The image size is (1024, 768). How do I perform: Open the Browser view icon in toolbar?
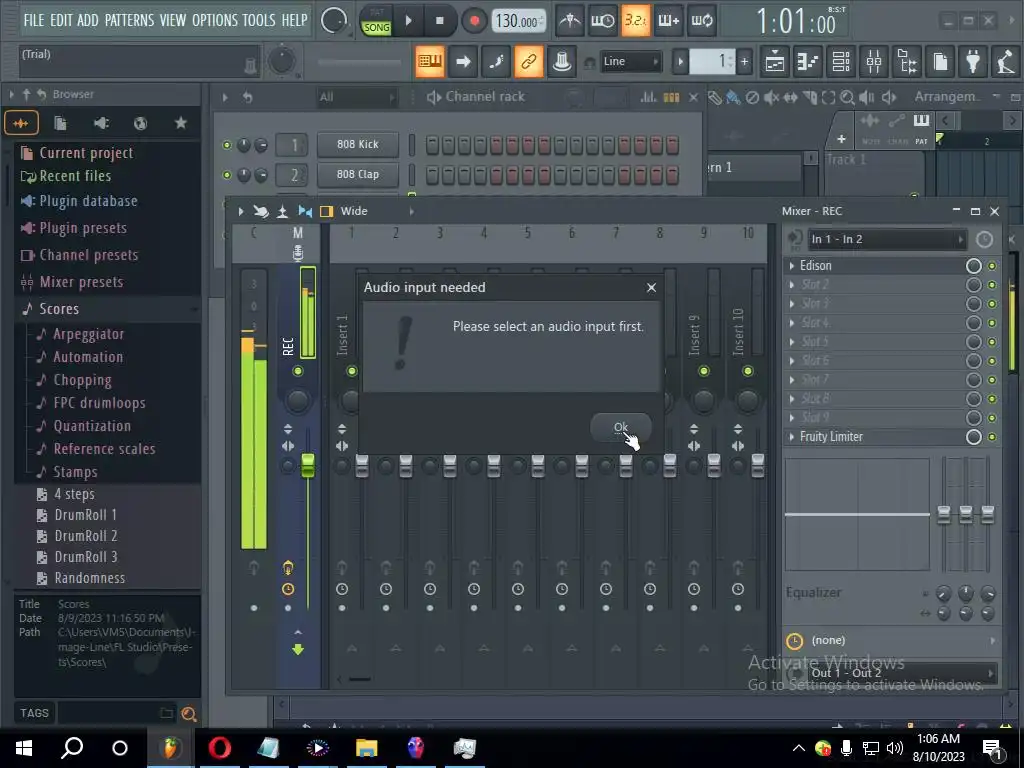907,62
